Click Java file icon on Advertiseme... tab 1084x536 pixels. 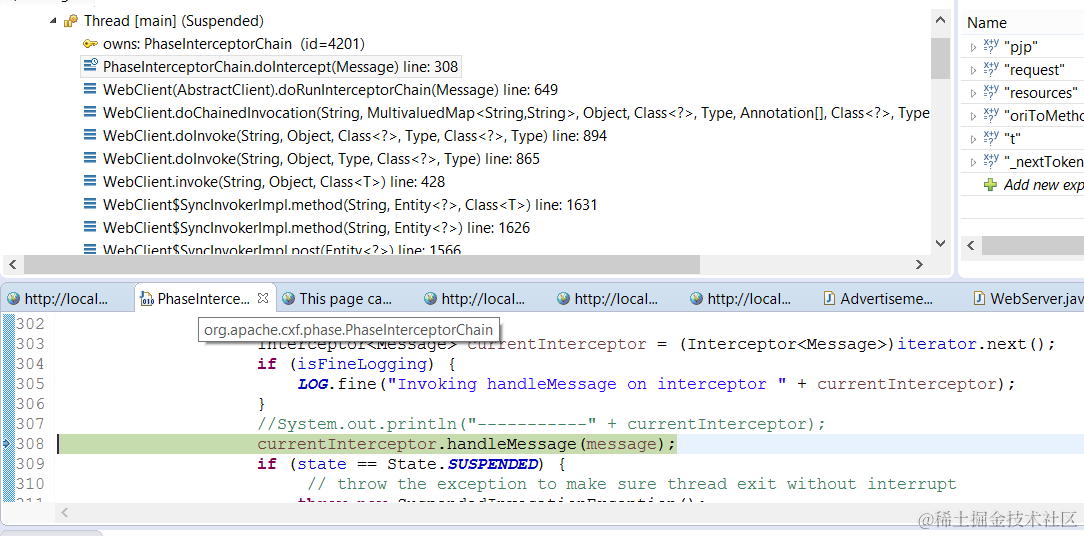click(x=828, y=298)
